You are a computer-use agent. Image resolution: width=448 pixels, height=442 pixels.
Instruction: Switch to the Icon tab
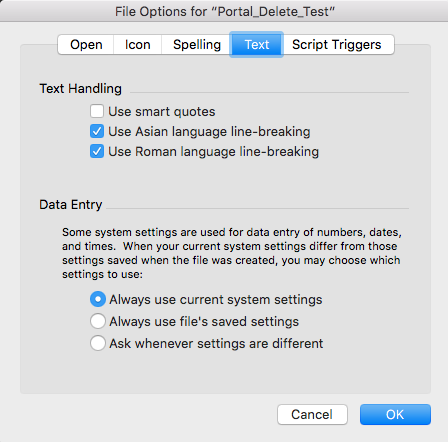(x=138, y=45)
